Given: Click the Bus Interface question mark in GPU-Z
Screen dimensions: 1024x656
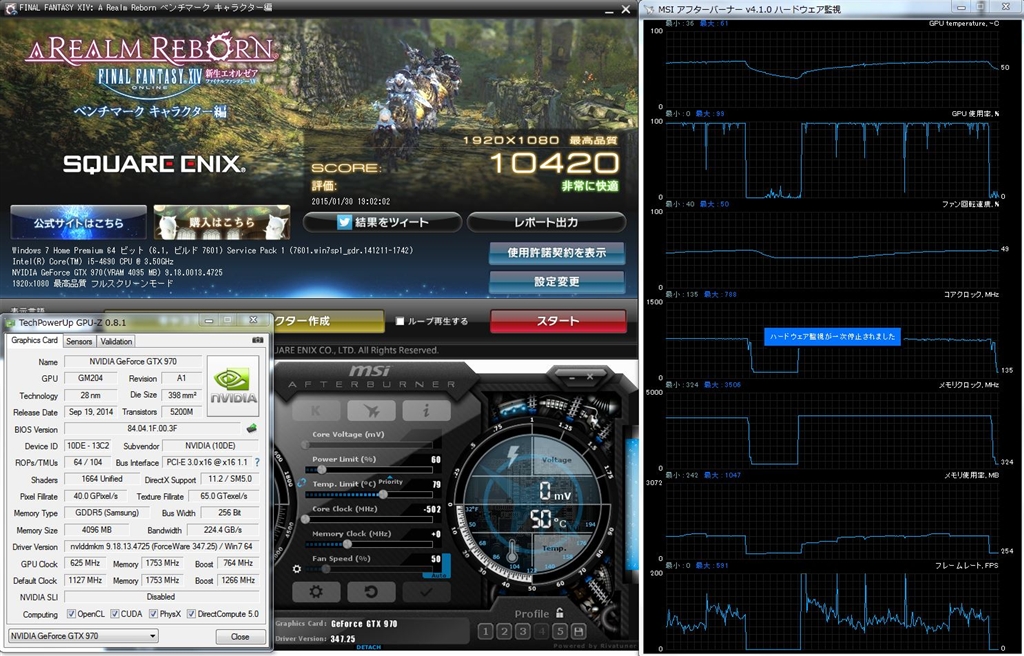Looking at the screenshot, I should (x=257, y=463).
